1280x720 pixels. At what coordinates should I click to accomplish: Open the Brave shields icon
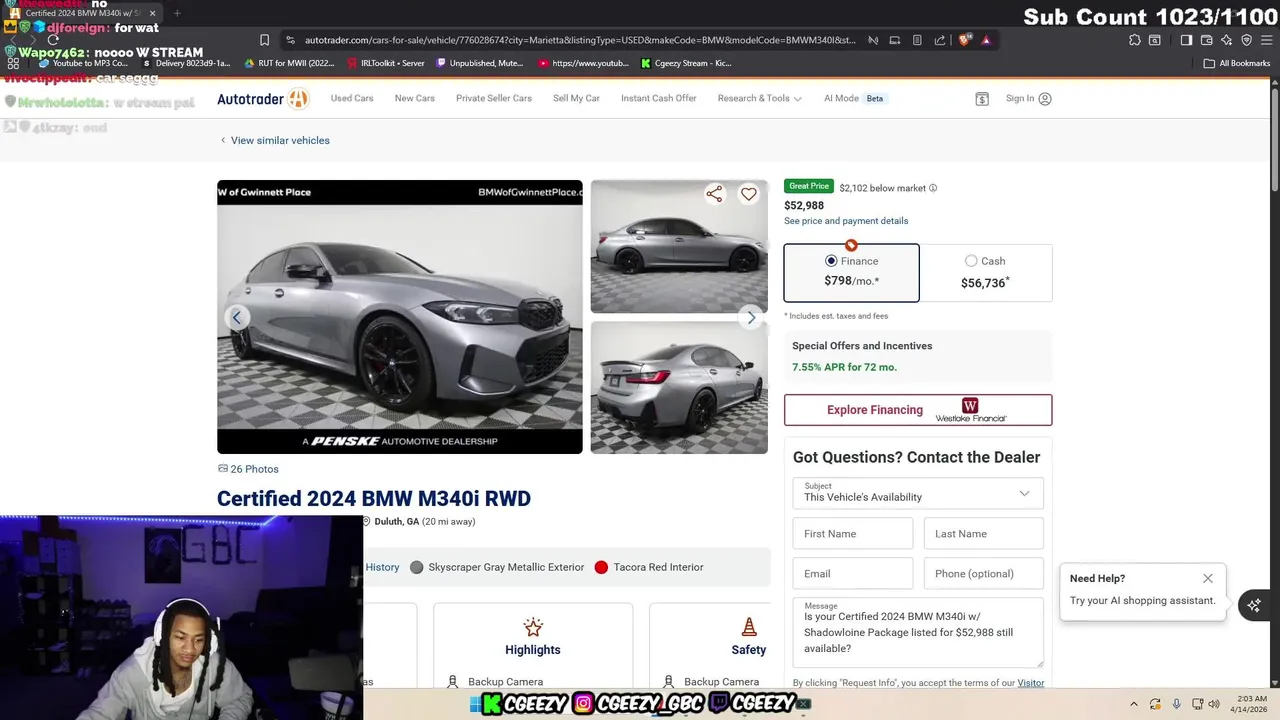pyautogui.click(x=964, y=40)
